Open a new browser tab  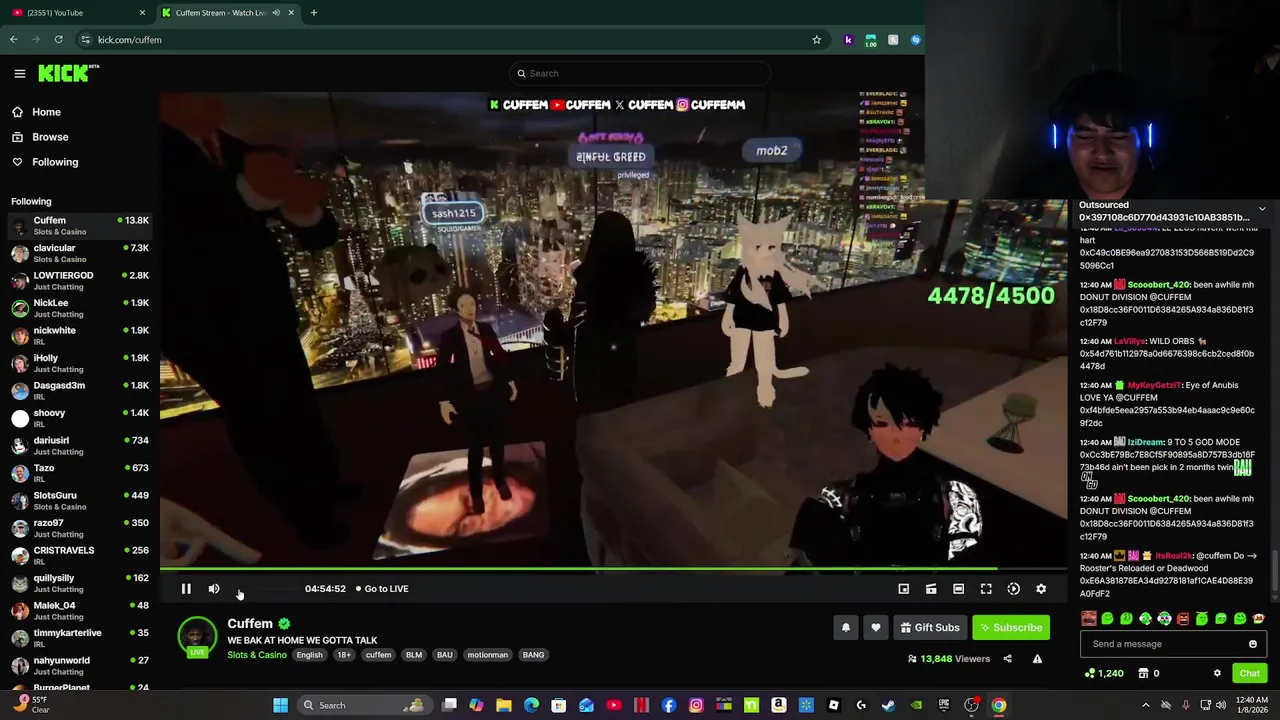point(313,13)
